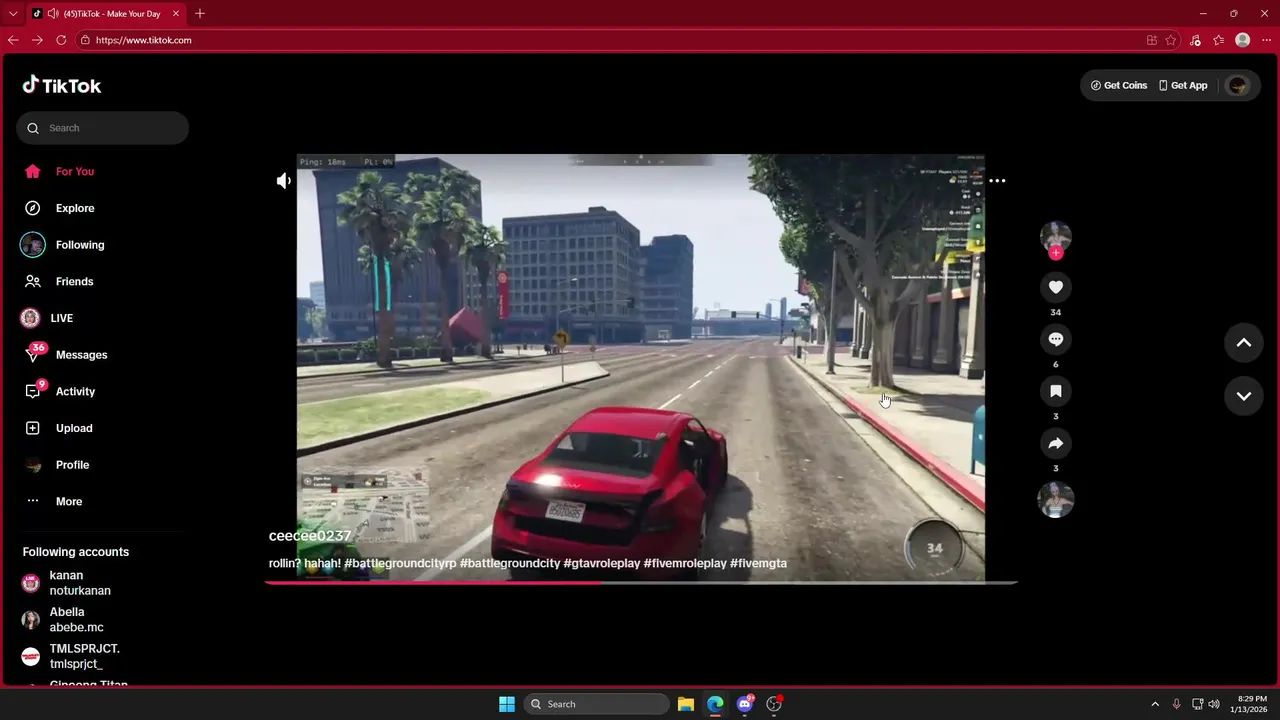Open the sound disc thumbnail below share
The width and height of the screenshot is (1280, 720).
(x=1056, y=499)
